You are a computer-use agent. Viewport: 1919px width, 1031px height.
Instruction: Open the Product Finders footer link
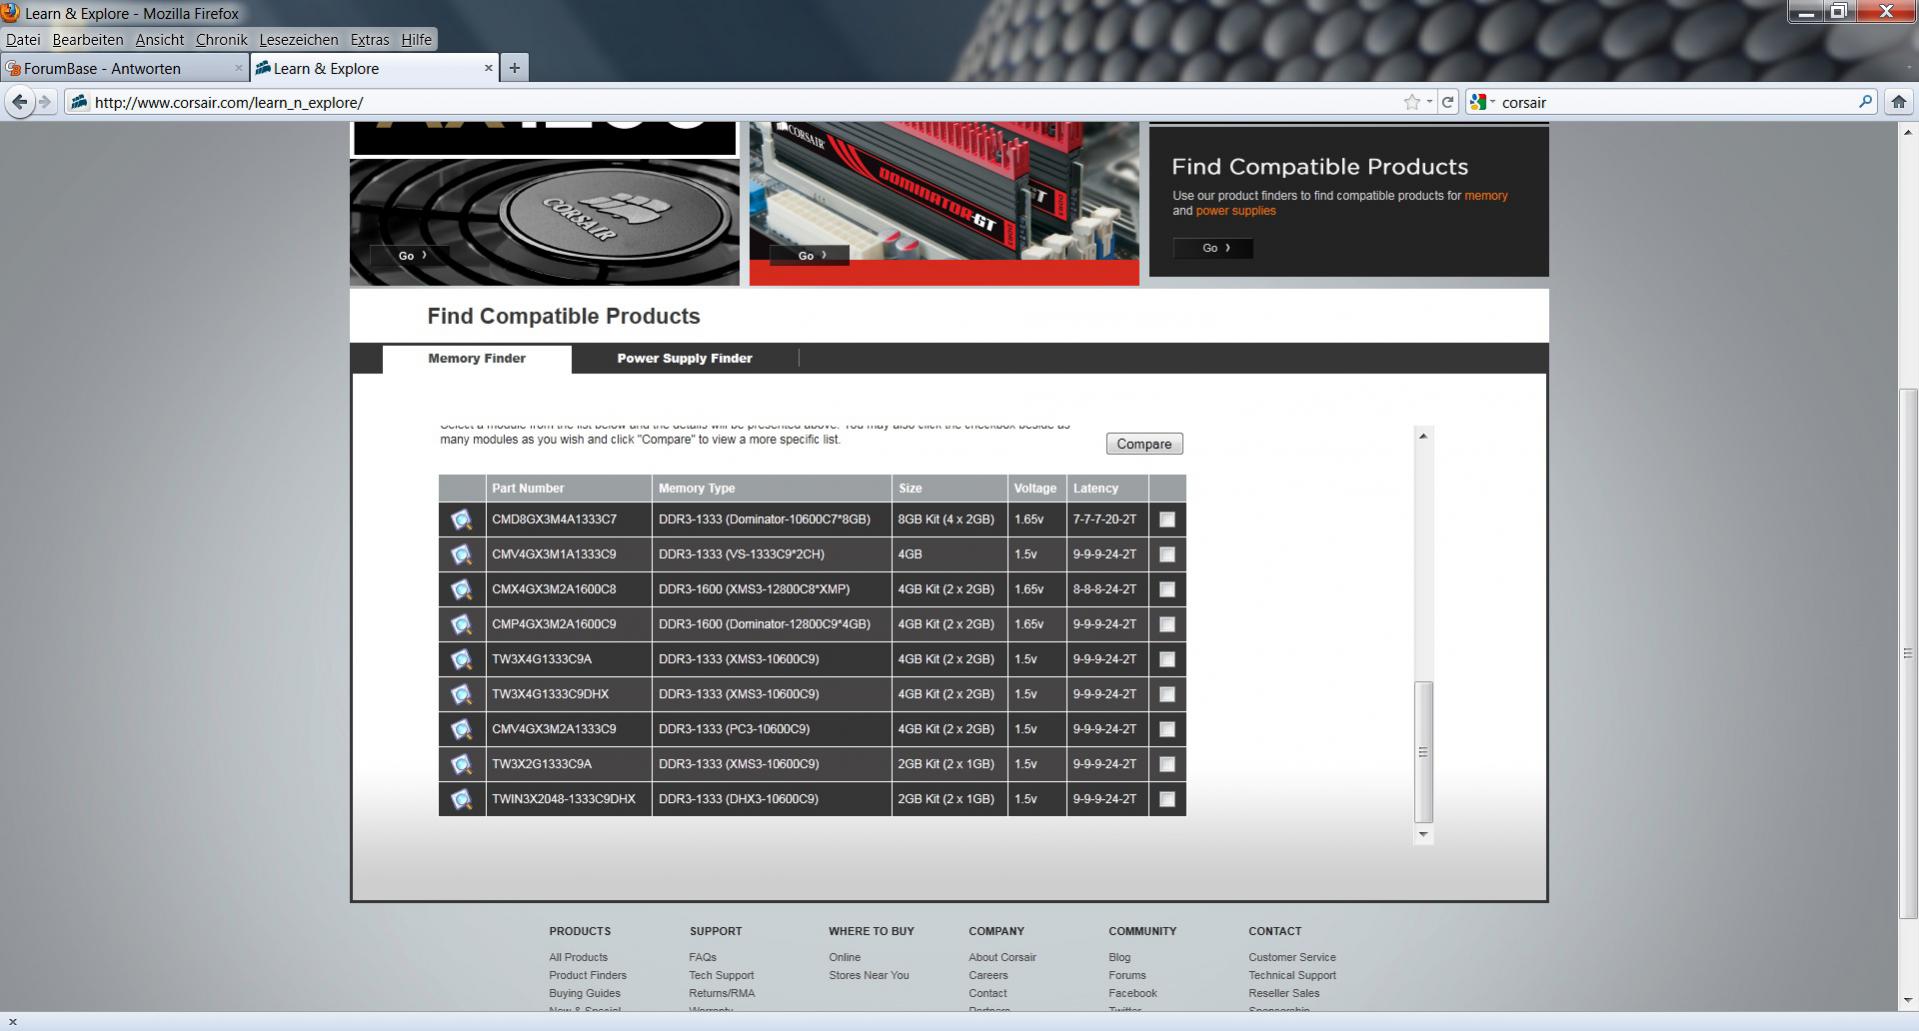point(588,975)
